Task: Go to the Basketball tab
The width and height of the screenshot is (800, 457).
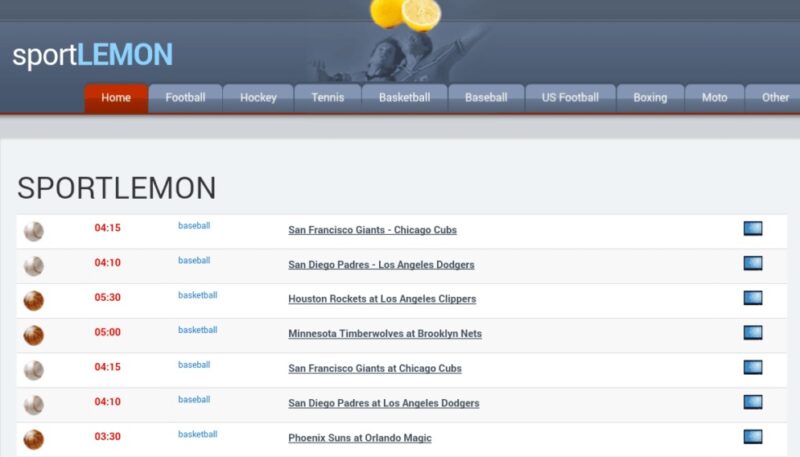Action: click(x=405, y=98)
